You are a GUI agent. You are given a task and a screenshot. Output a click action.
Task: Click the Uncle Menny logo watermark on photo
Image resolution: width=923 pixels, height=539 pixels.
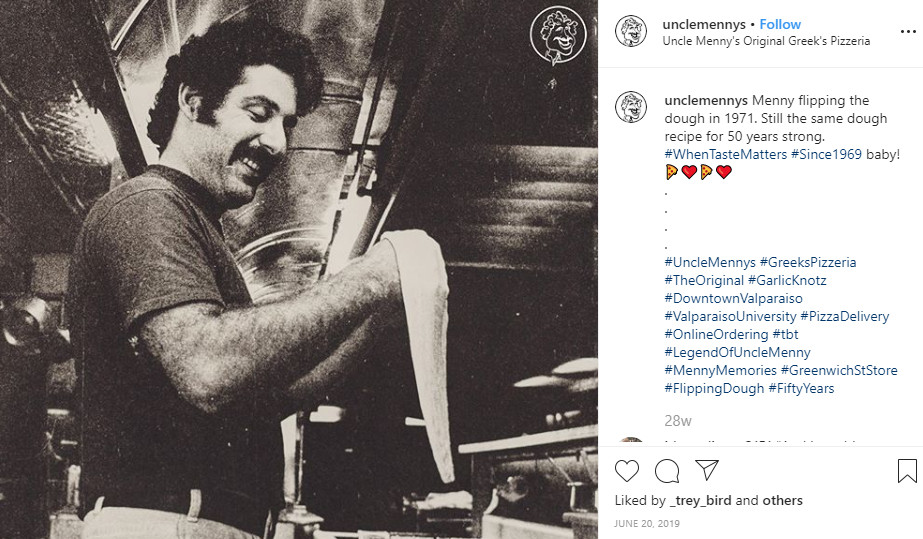557,34
